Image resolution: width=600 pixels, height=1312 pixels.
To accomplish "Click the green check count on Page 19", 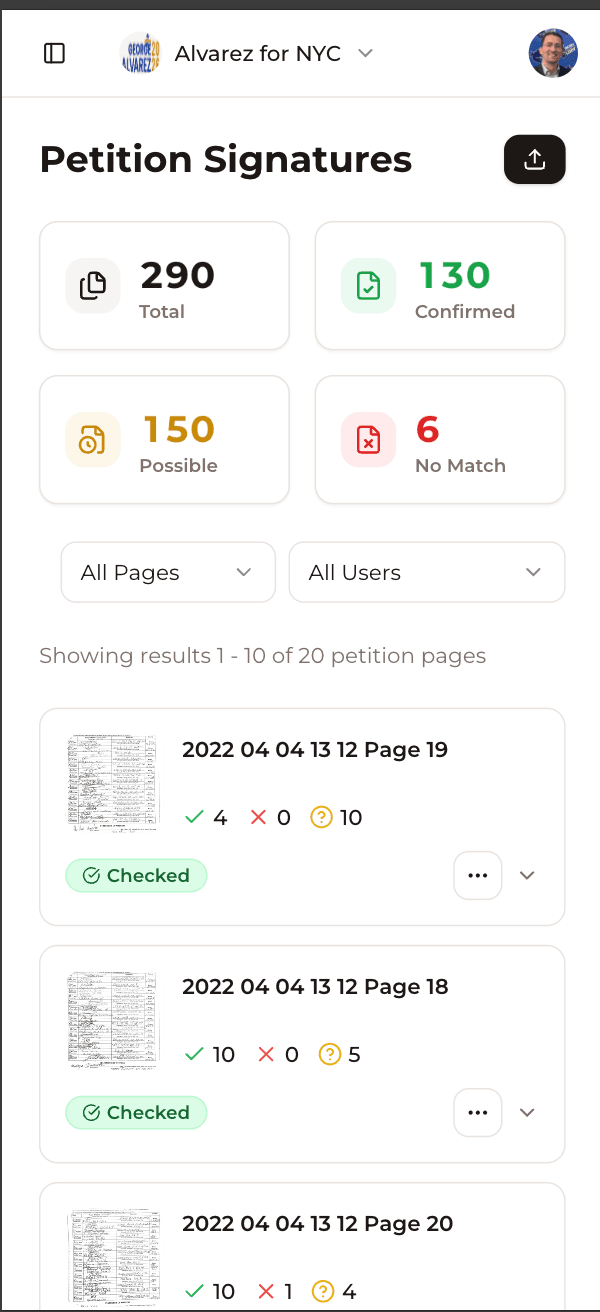I will point(204,817).
